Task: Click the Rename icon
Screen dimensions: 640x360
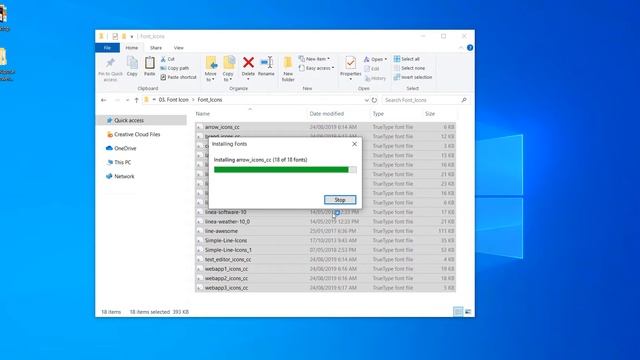Action: pos(266,62)
